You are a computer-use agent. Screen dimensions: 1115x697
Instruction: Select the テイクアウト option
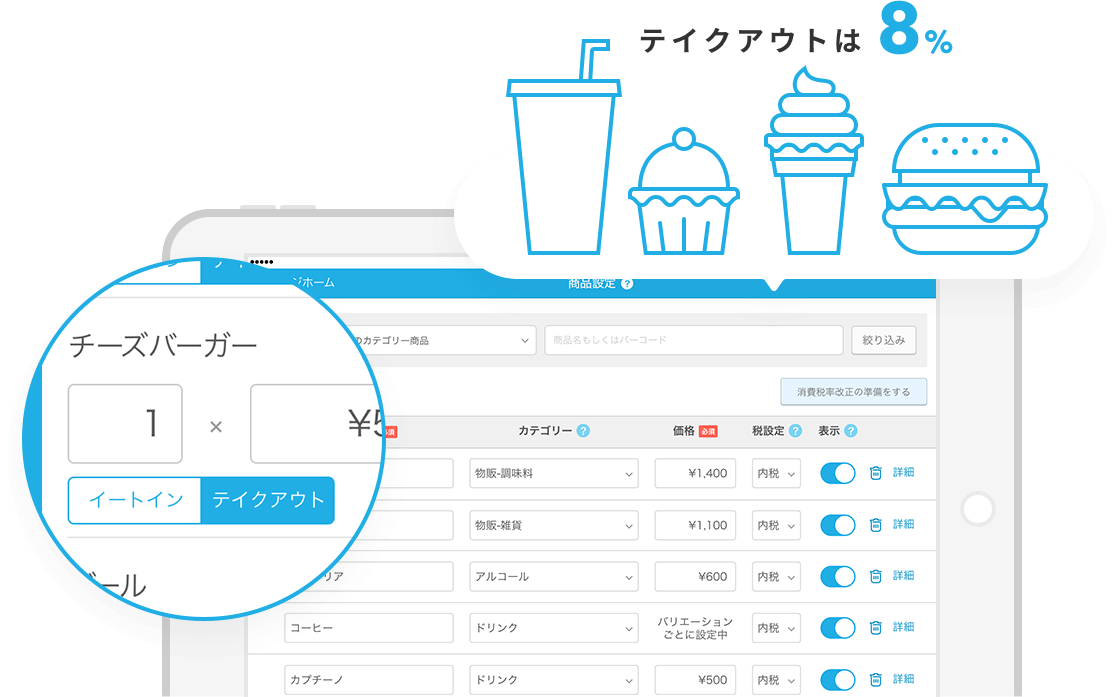pos(267,500)
